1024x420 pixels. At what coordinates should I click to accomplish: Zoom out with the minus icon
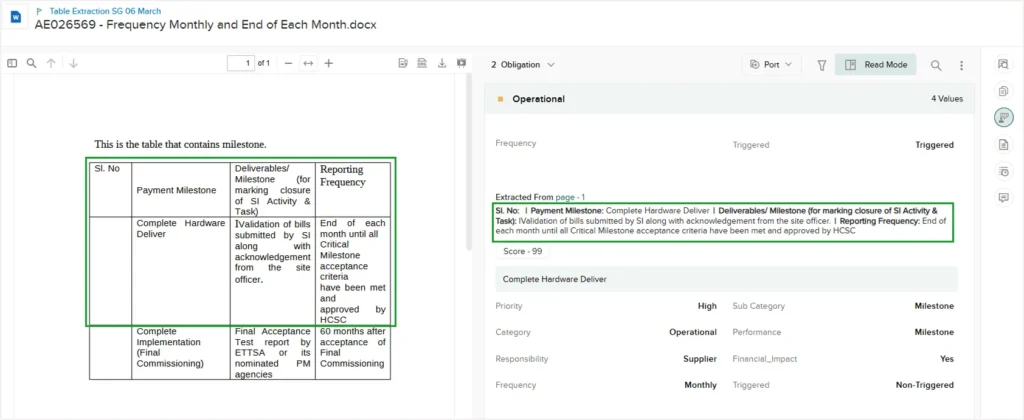(x=289, y=63)
